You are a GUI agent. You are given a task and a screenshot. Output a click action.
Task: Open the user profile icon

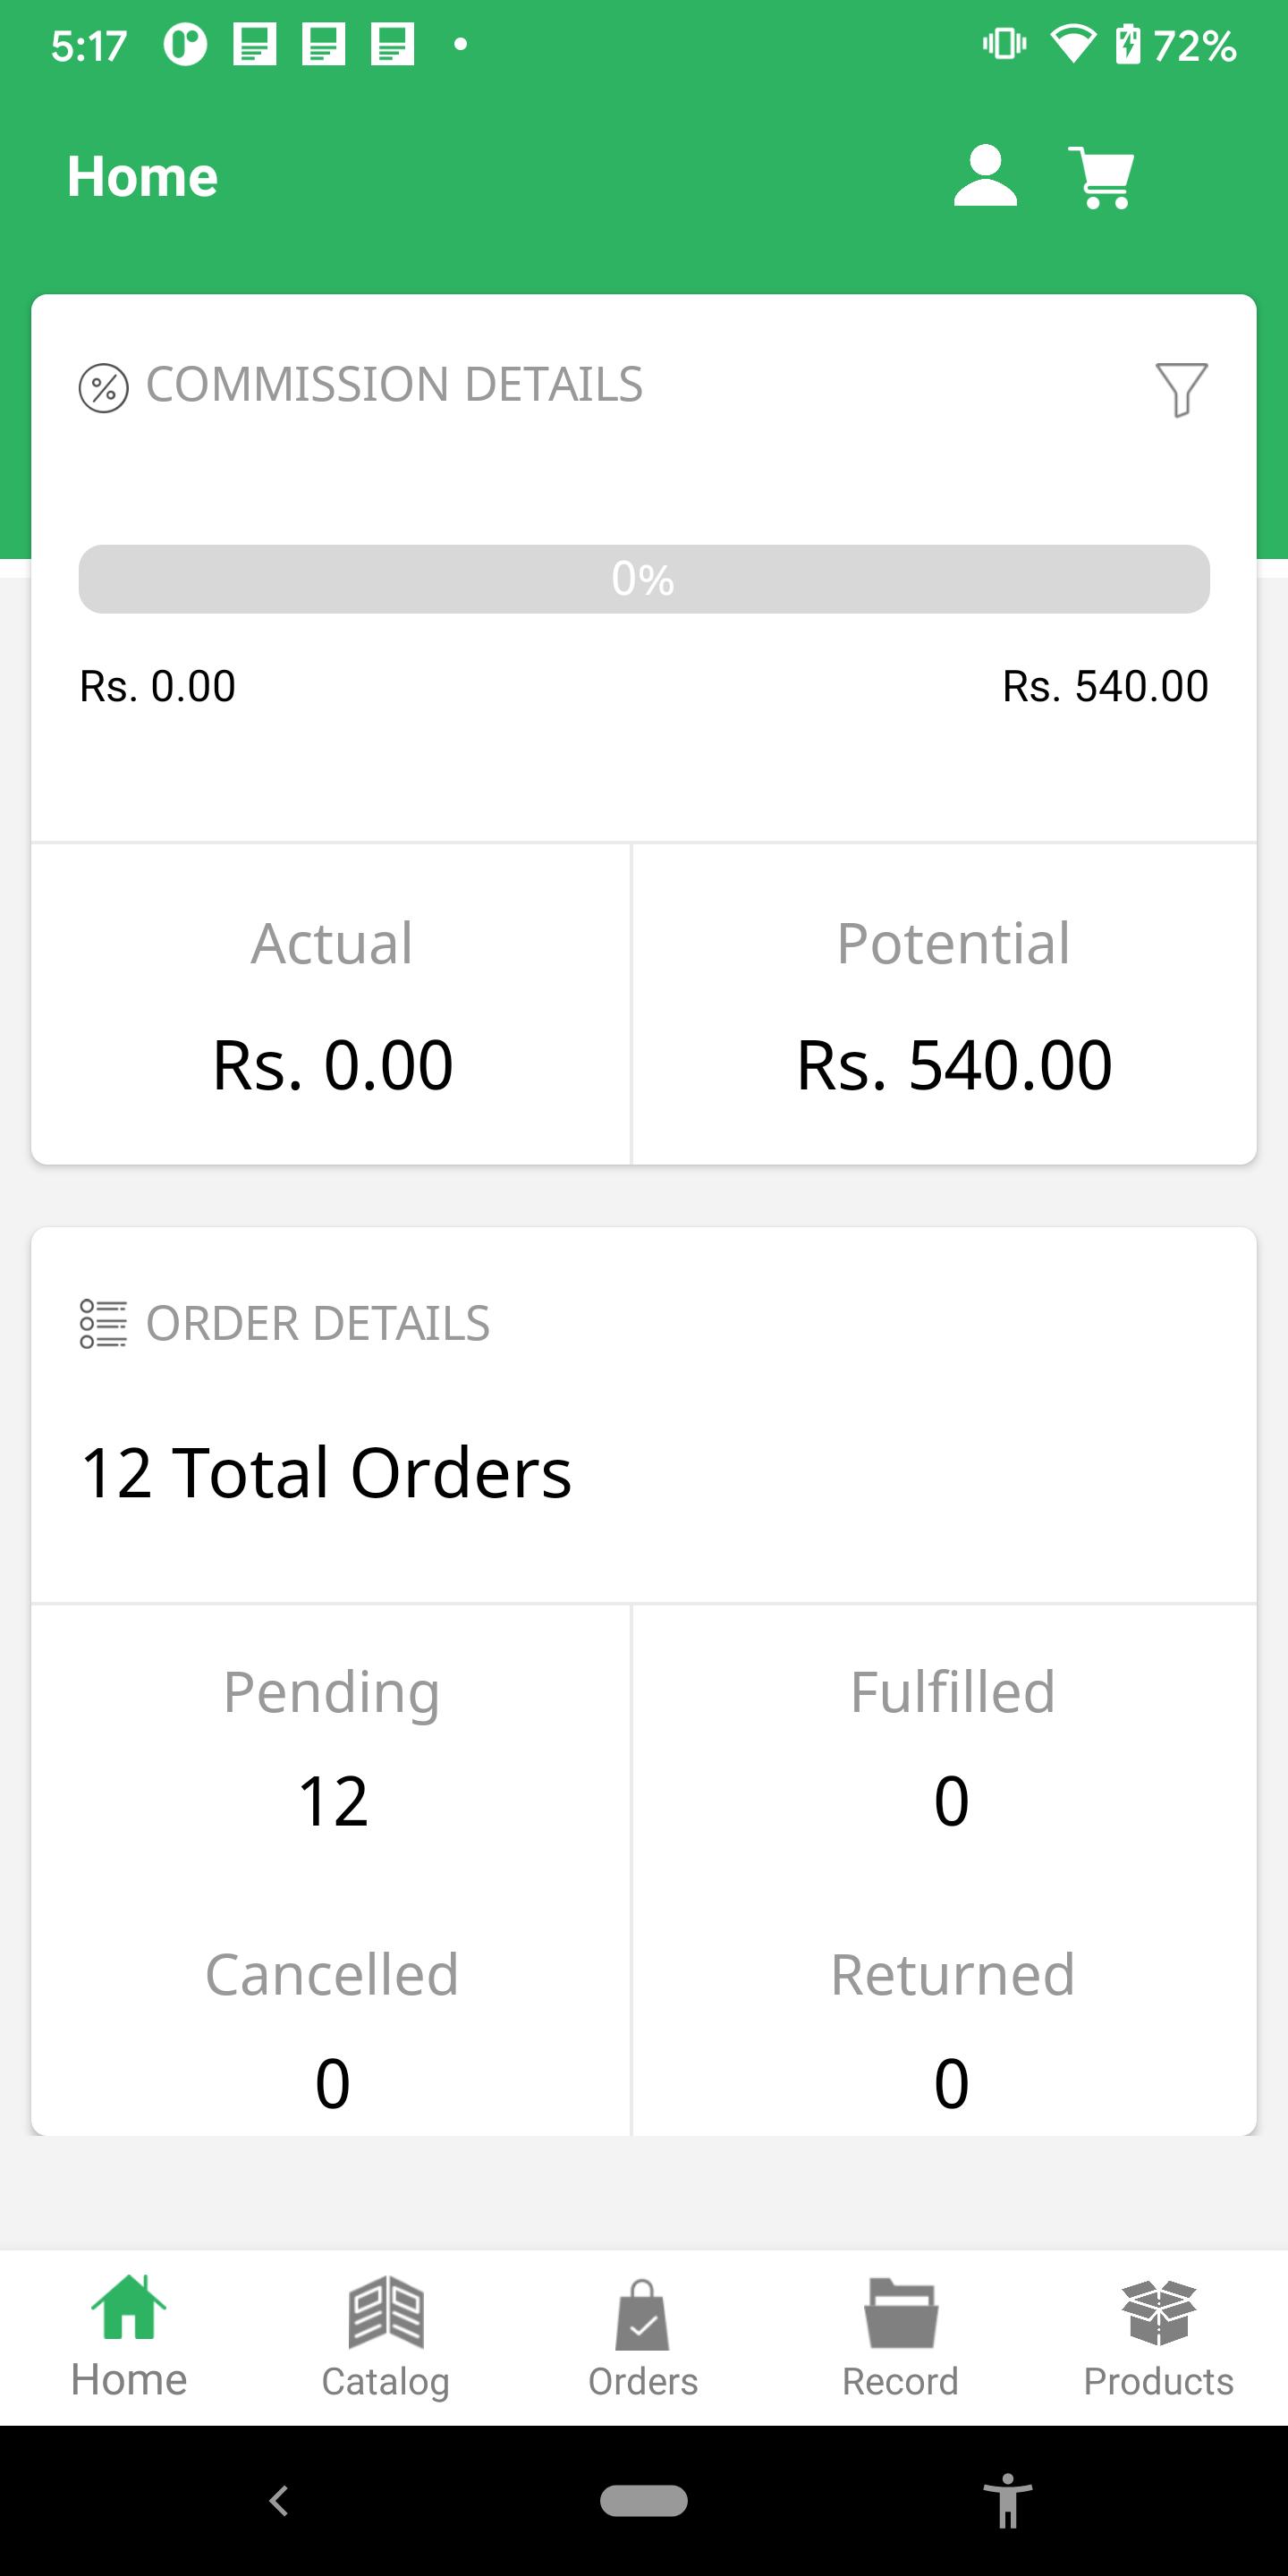(985, 176)
